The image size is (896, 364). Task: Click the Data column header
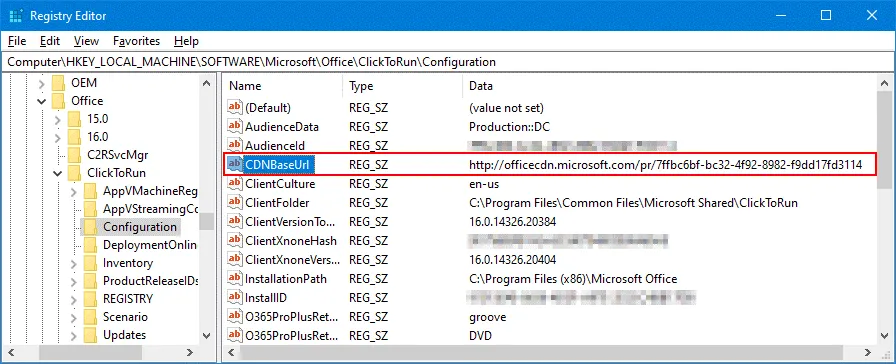(669, 86)
